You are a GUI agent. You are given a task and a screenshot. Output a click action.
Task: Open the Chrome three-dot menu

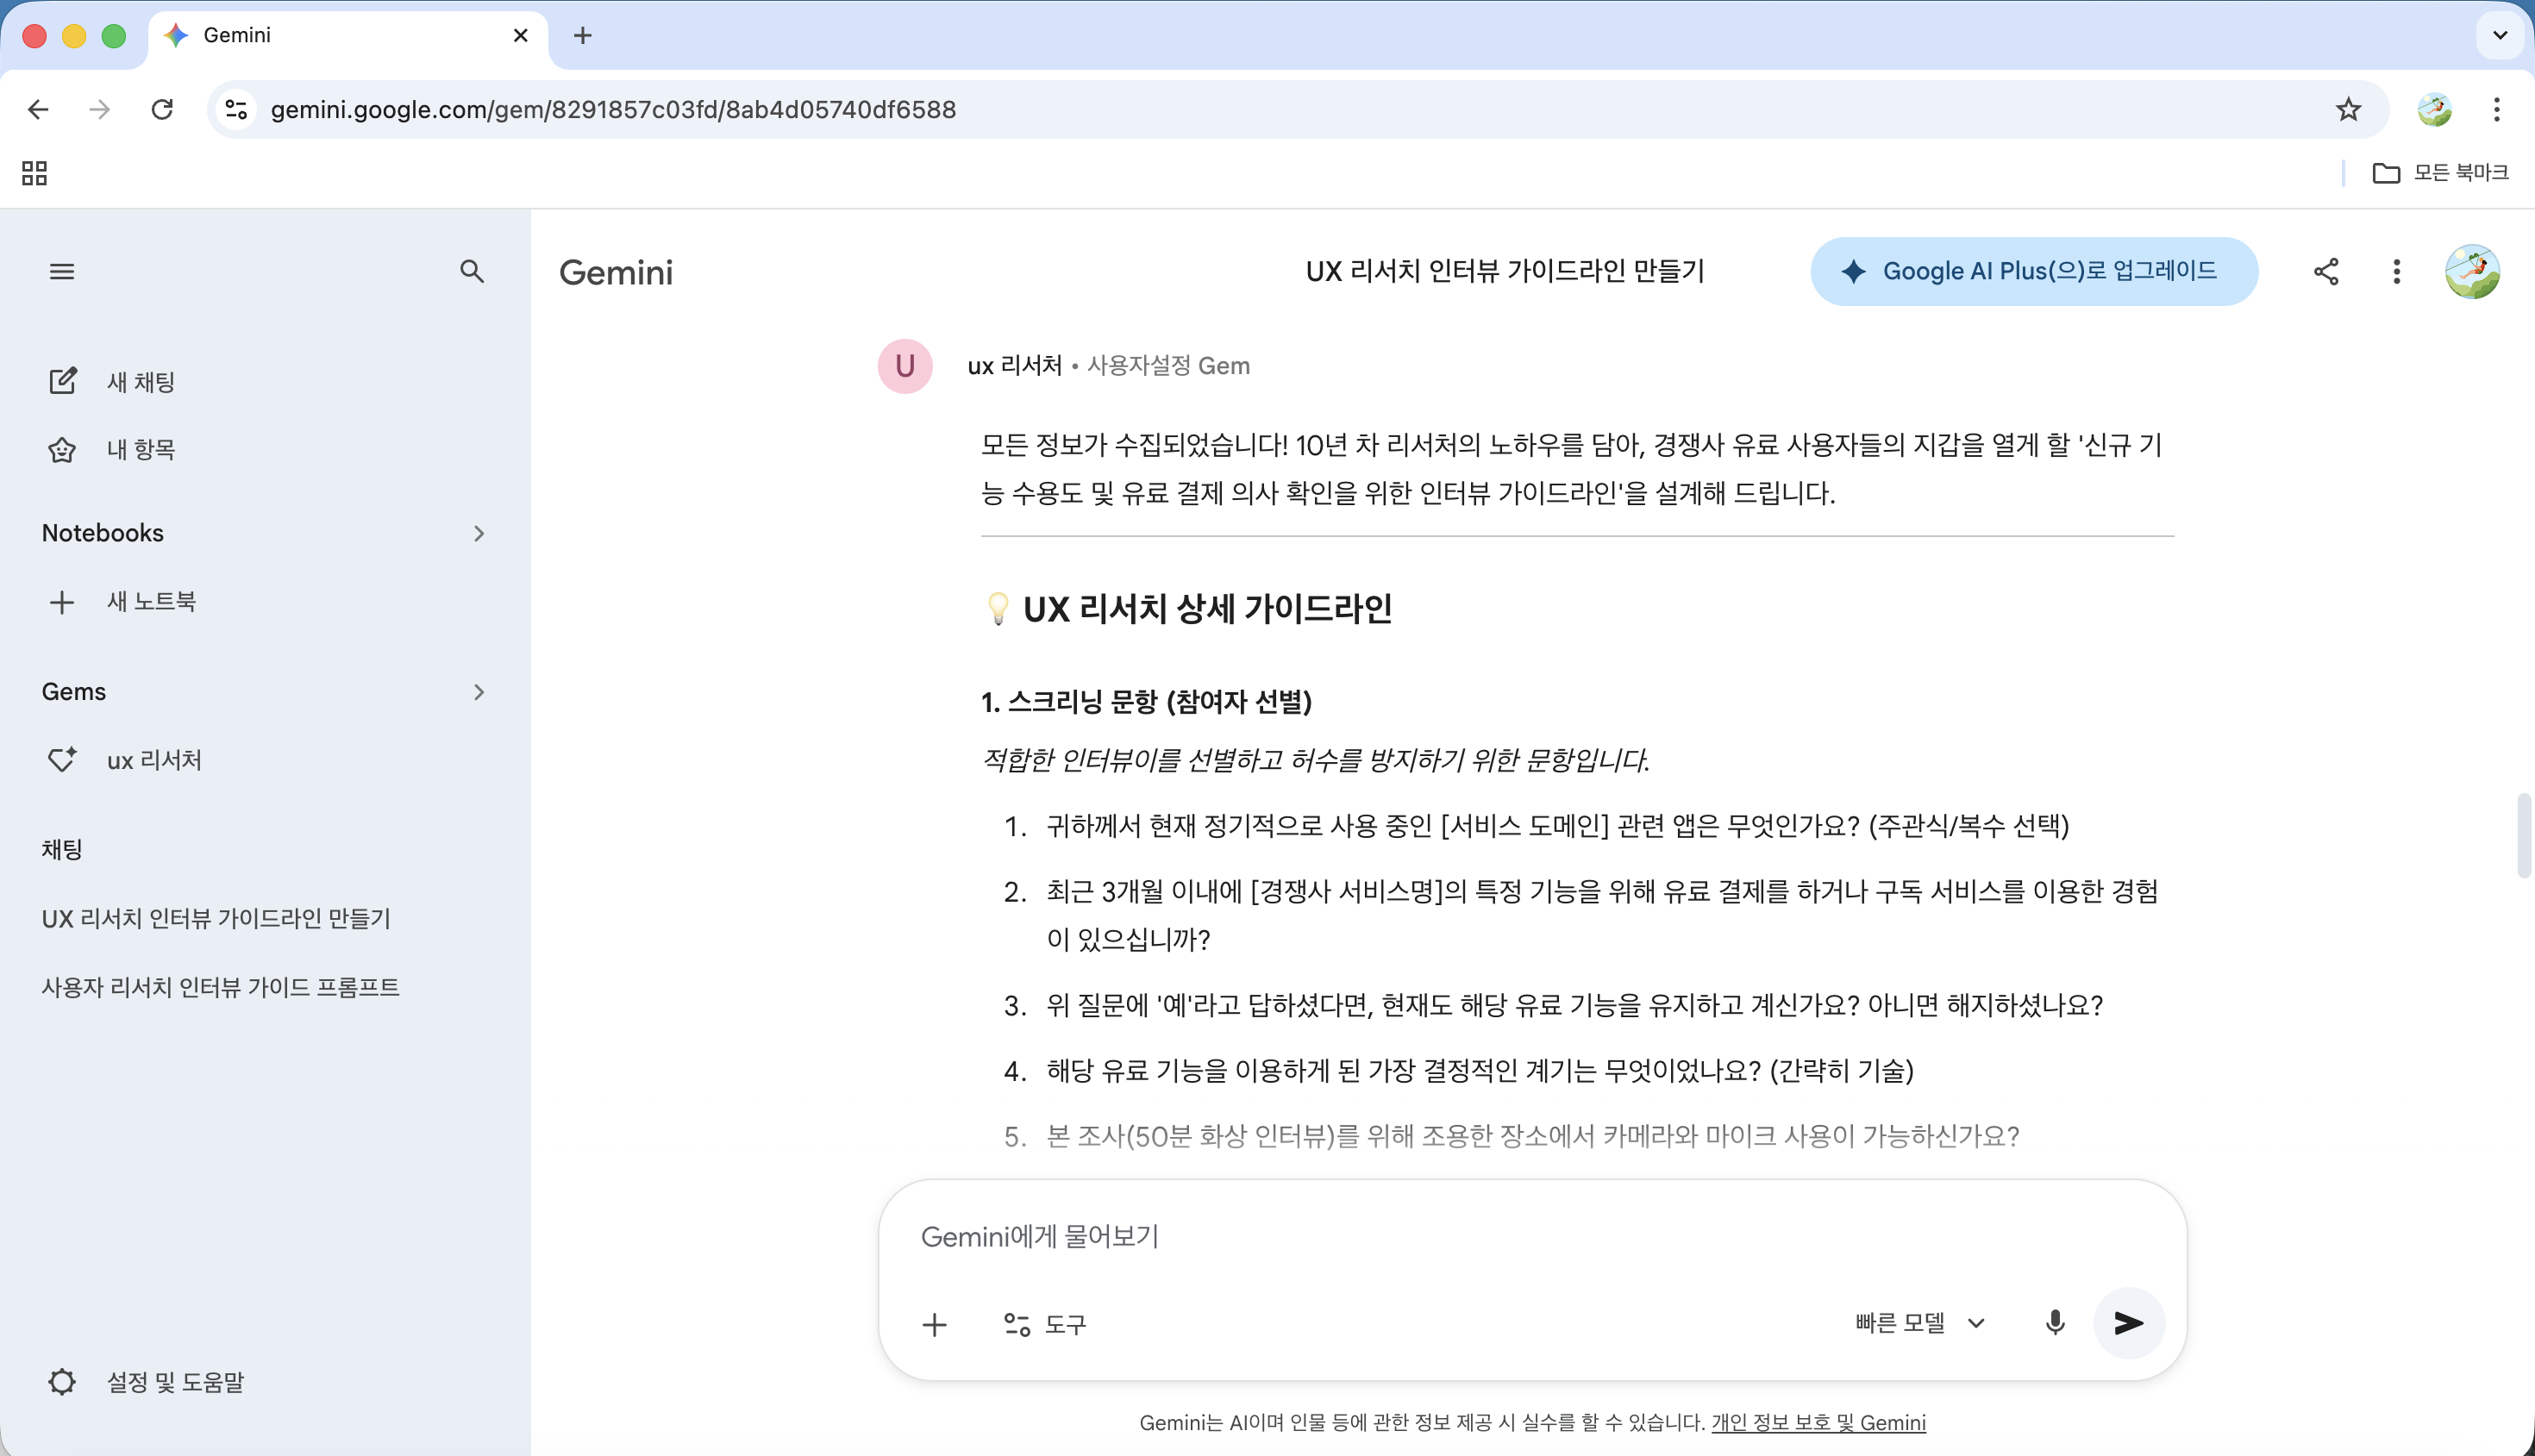[2496, 109]
